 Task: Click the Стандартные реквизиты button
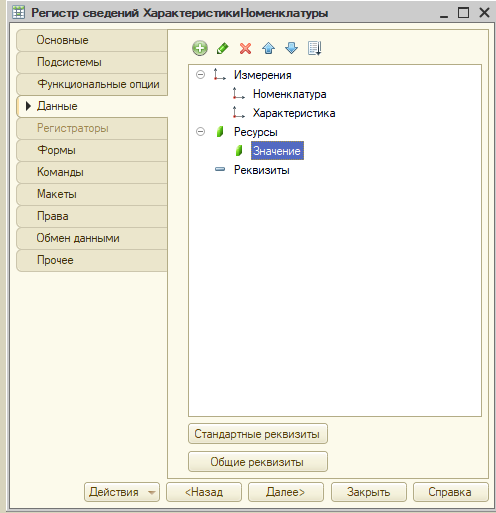click(258, 434)
